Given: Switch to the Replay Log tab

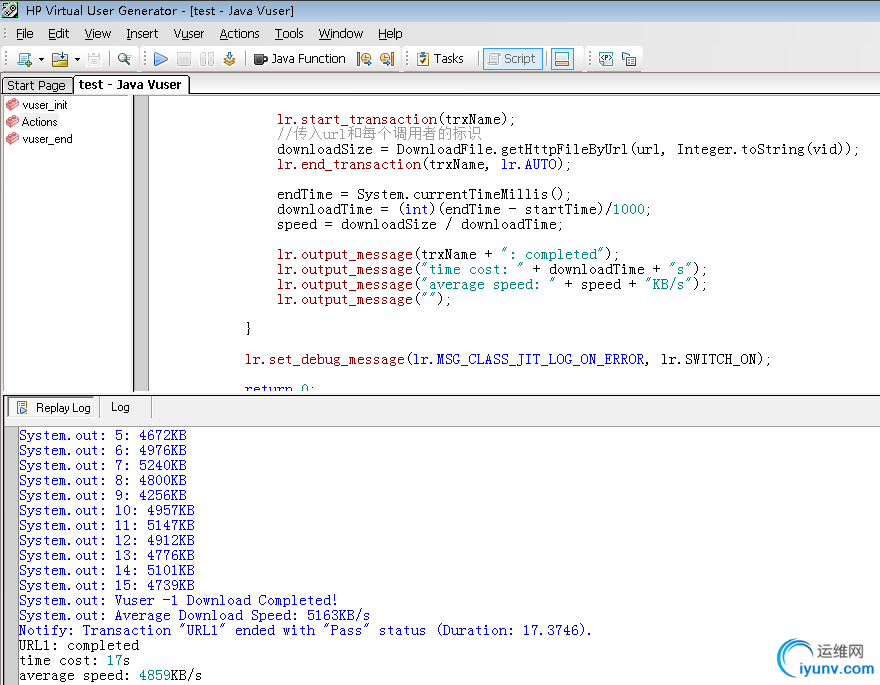Looking at the screenshot, I should pyautogui.click(x=53, y=408).
